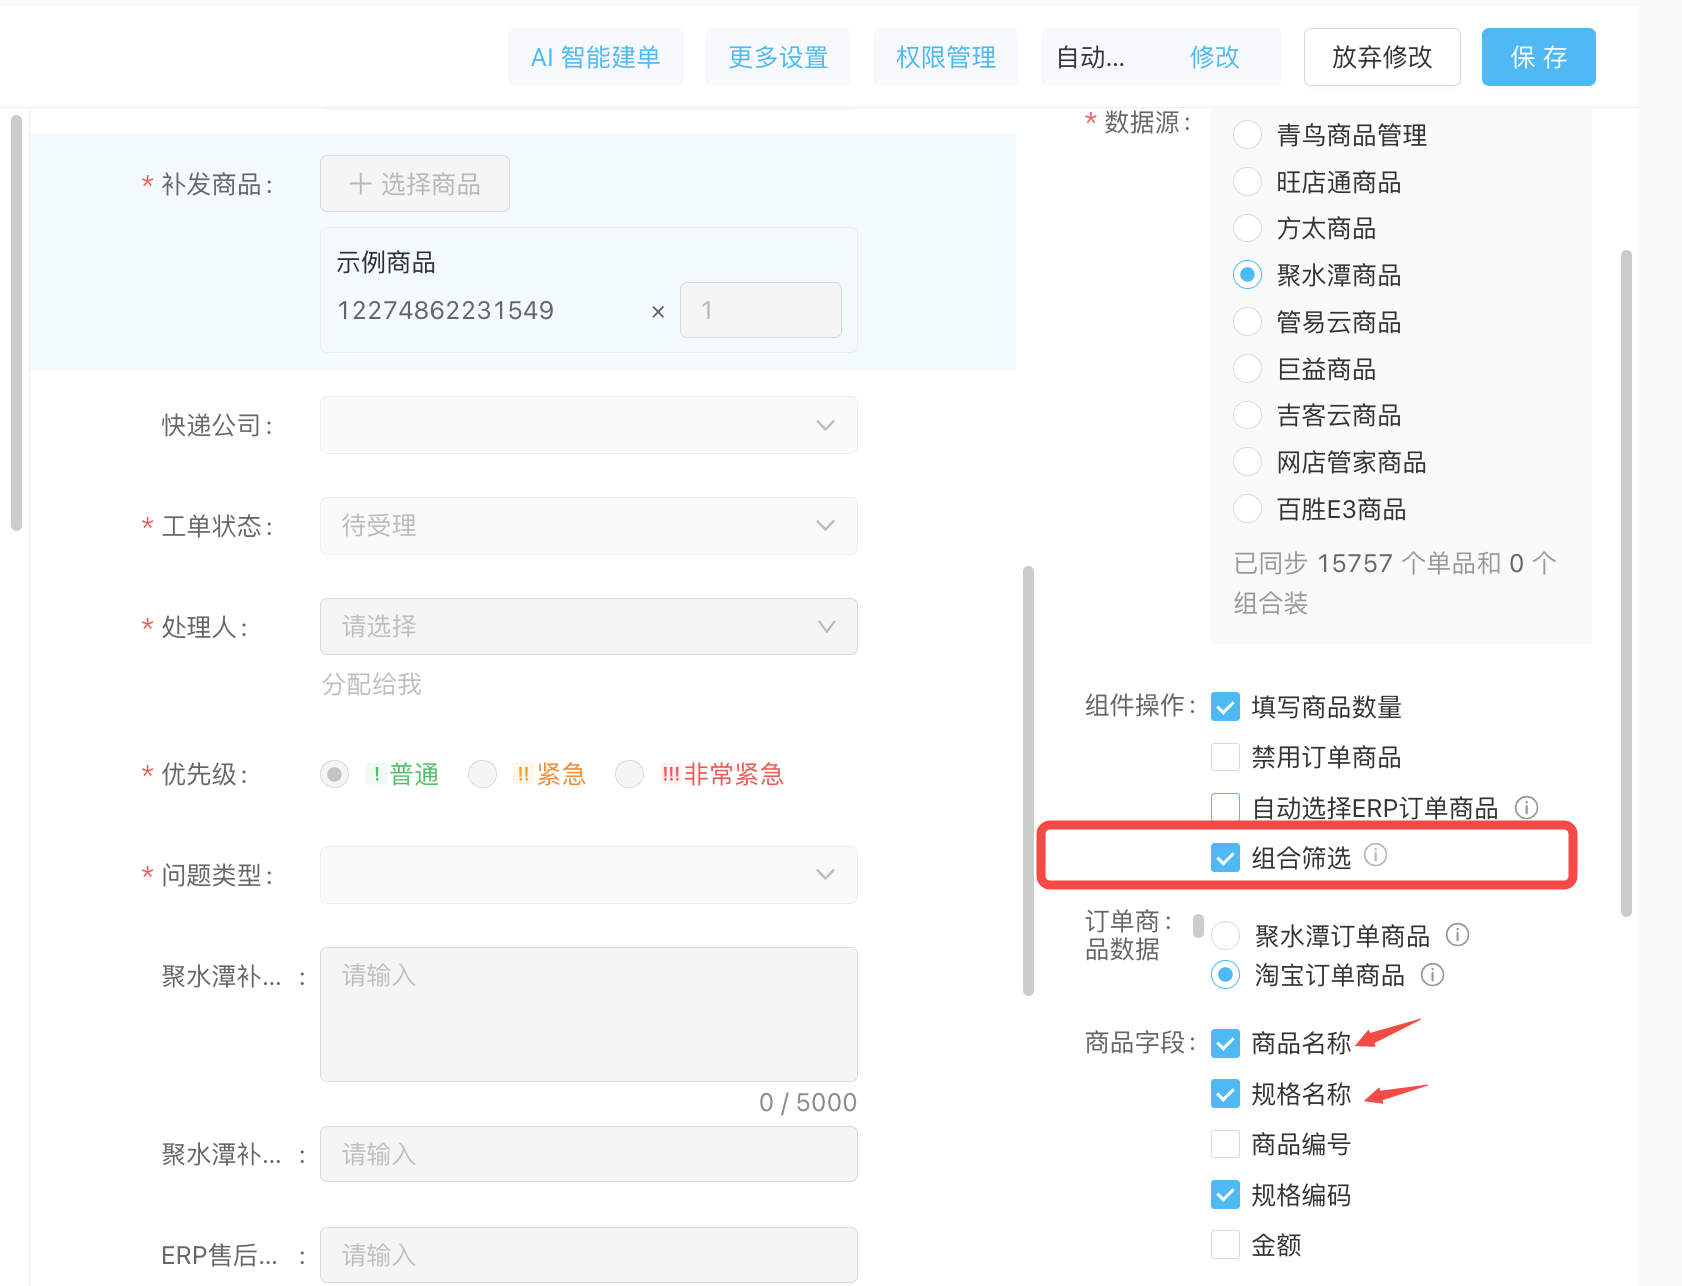Viewport: 1682px width, 1286px height.
Task: Click first 聚水潭补... textarea
Action: coord(588,1014)
